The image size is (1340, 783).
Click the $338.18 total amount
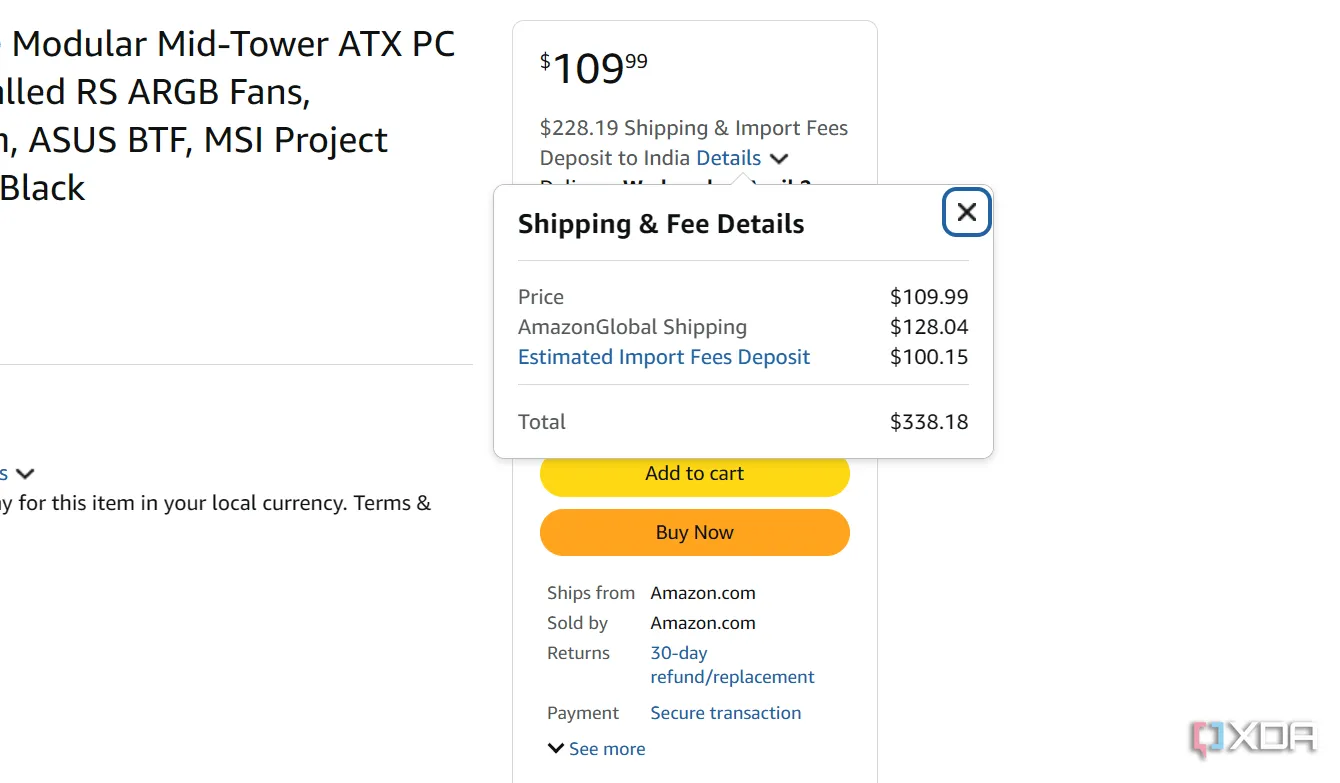click(928, 422)
